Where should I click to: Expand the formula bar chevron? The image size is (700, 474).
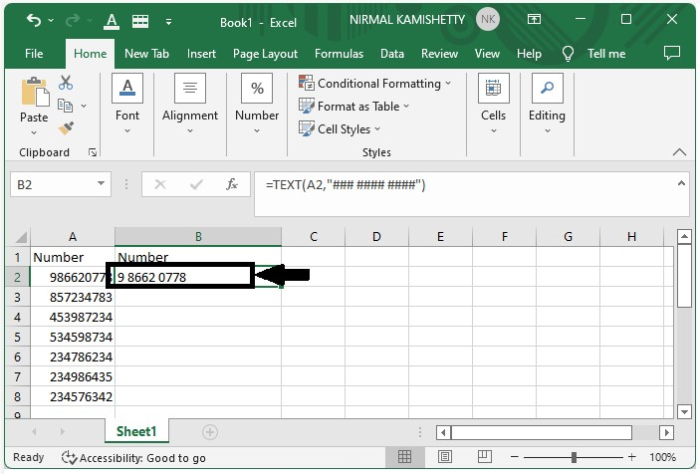coord(681,183)
